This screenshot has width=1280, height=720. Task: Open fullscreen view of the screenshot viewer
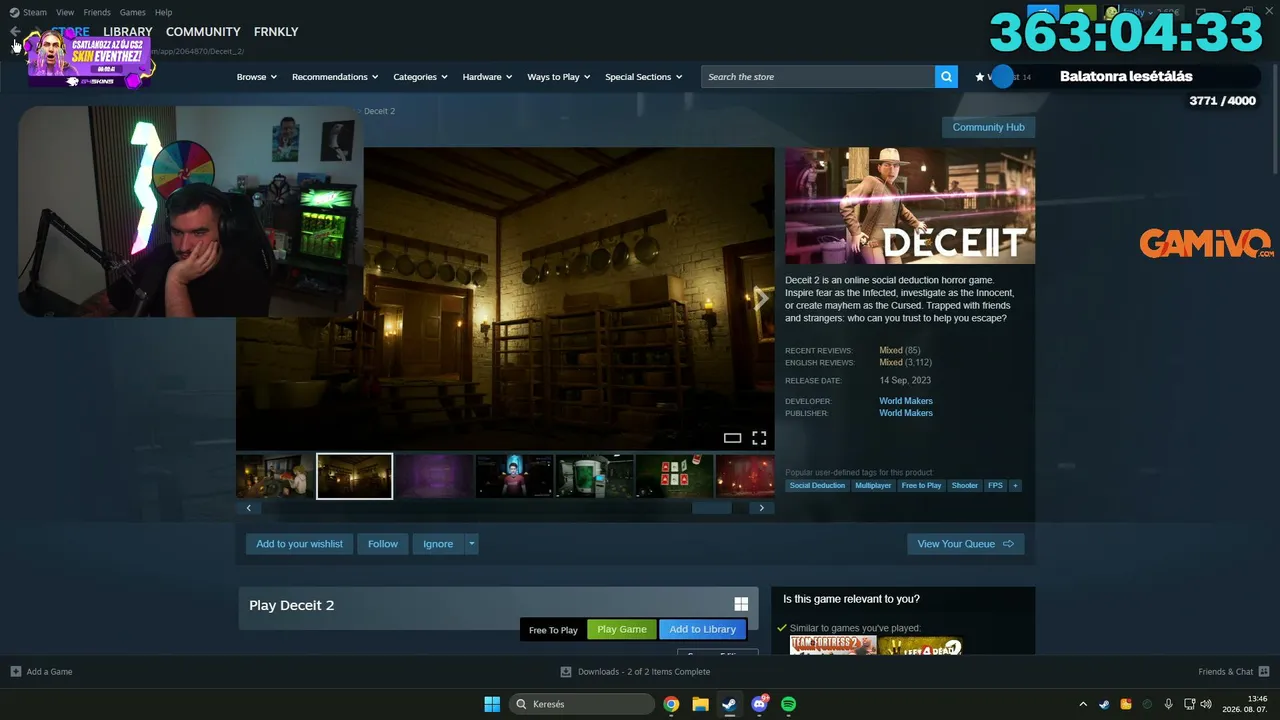[x=759, y=438]
